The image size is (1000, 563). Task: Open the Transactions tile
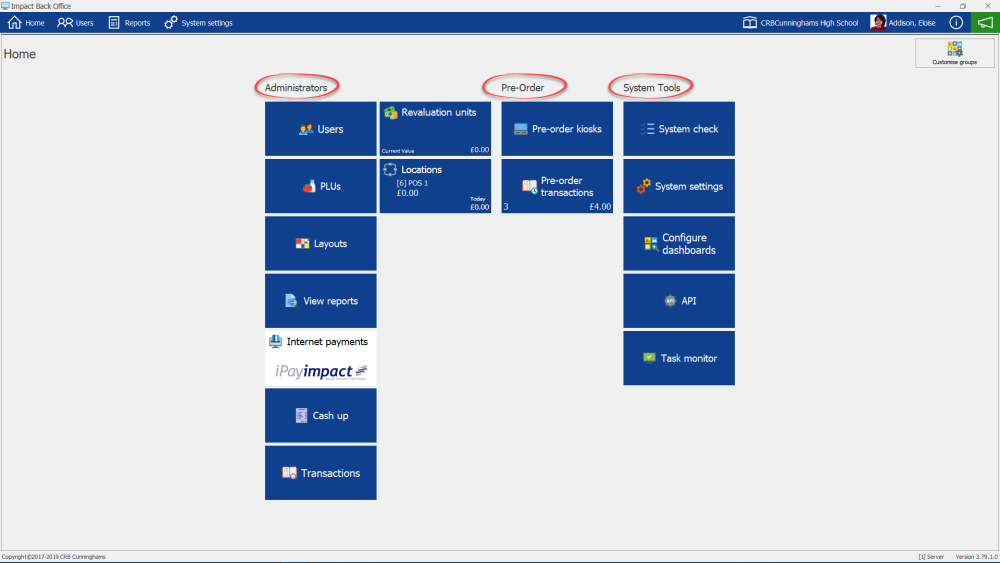[321, 473]
